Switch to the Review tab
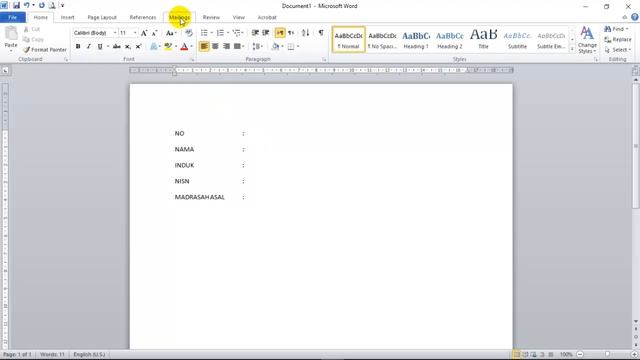The image size is (640, 360). pyautogui.click(x=211, y=17)
